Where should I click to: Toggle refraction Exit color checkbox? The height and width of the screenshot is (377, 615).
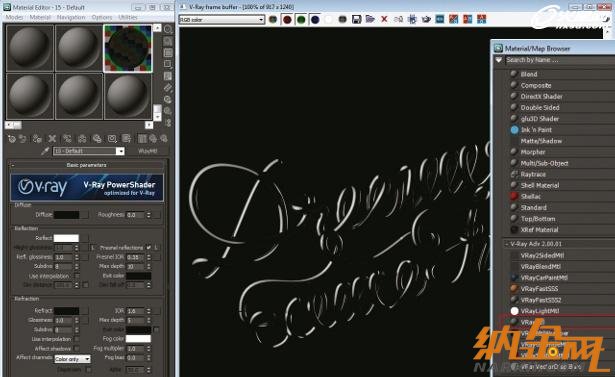(156, 330)
